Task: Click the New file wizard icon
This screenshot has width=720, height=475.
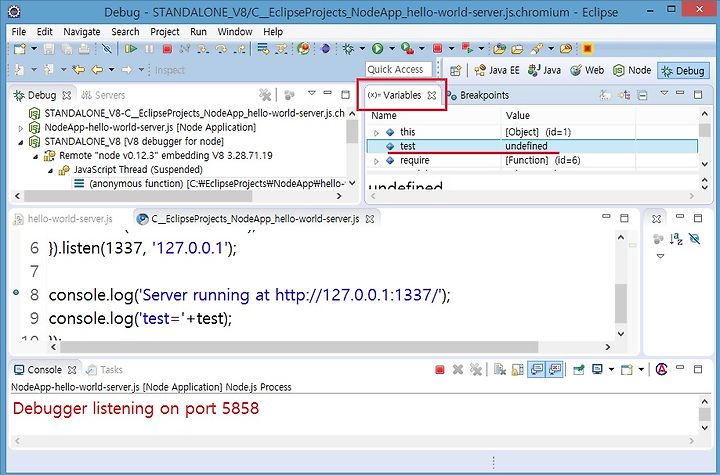Action: [20, 49]
